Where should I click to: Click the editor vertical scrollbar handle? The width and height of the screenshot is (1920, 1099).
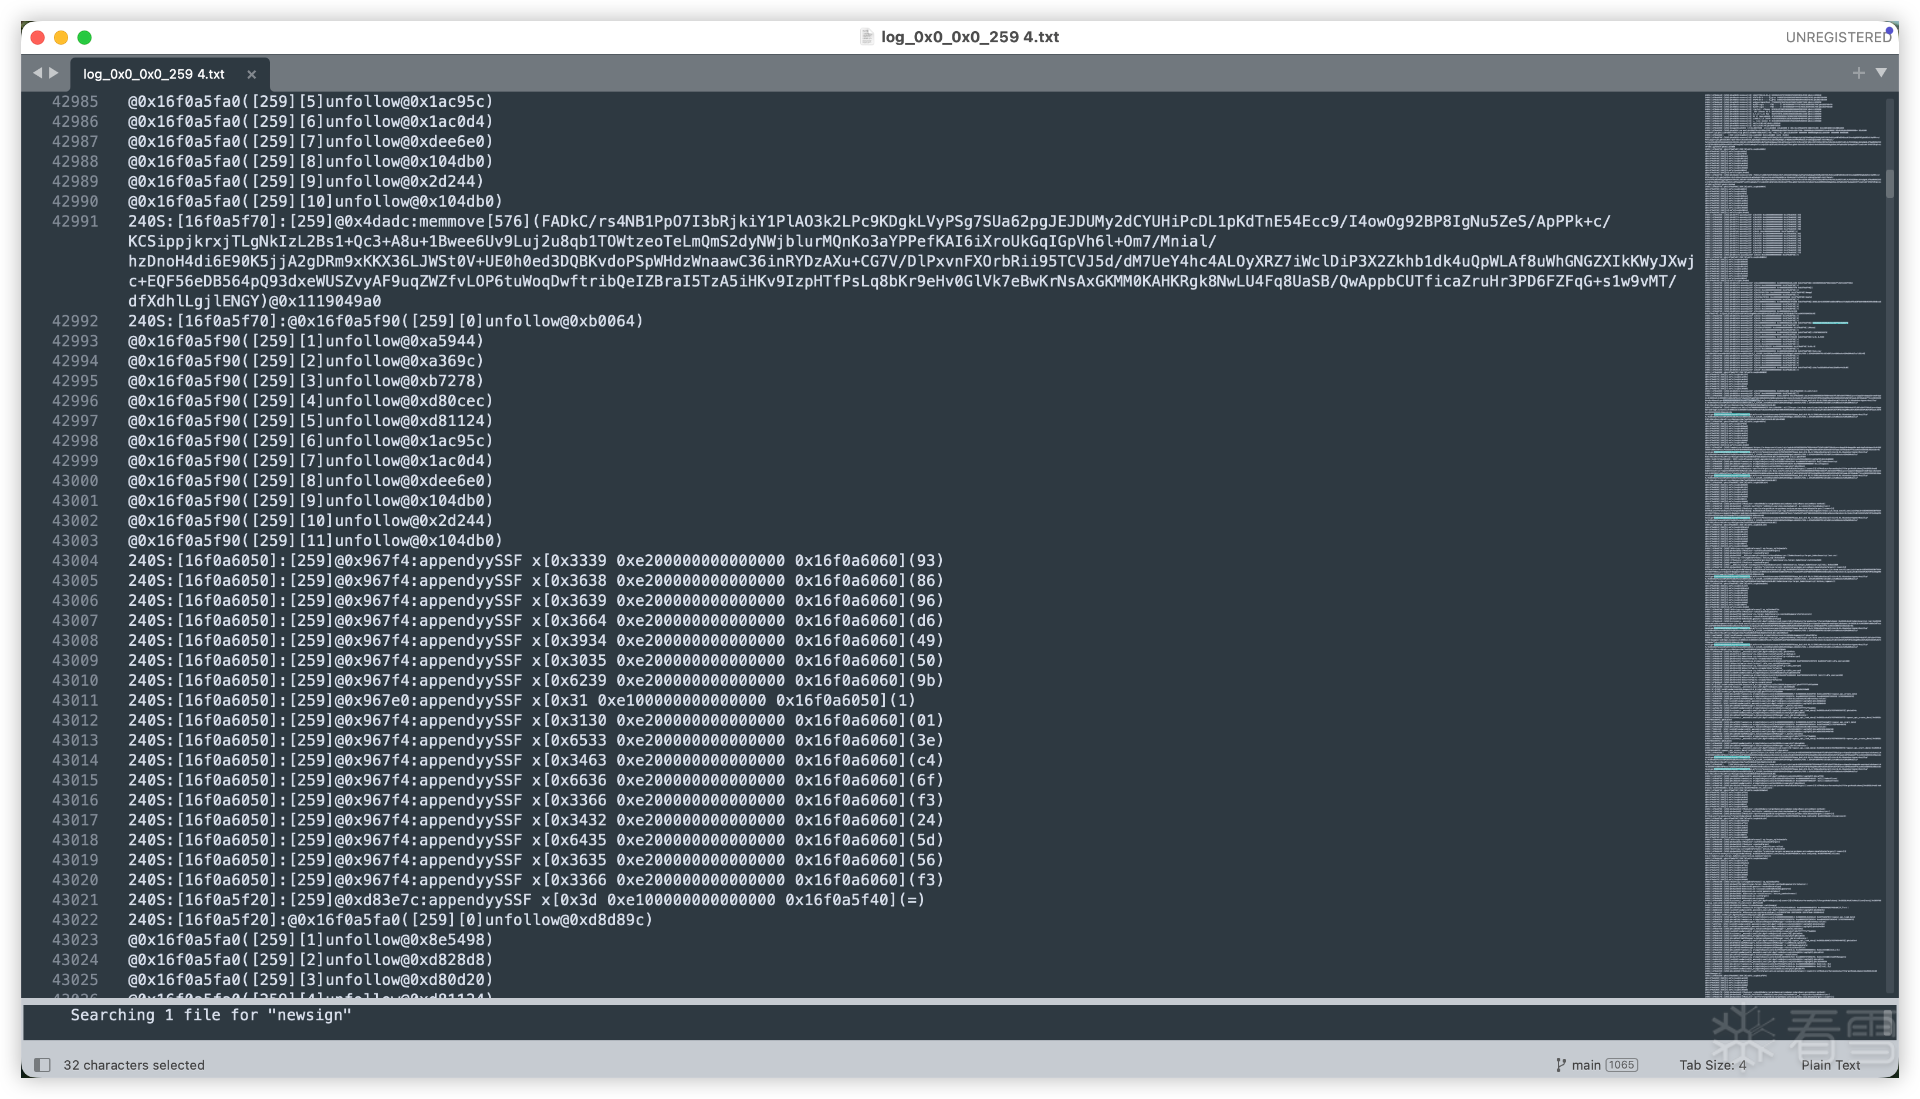(1890, 183)
